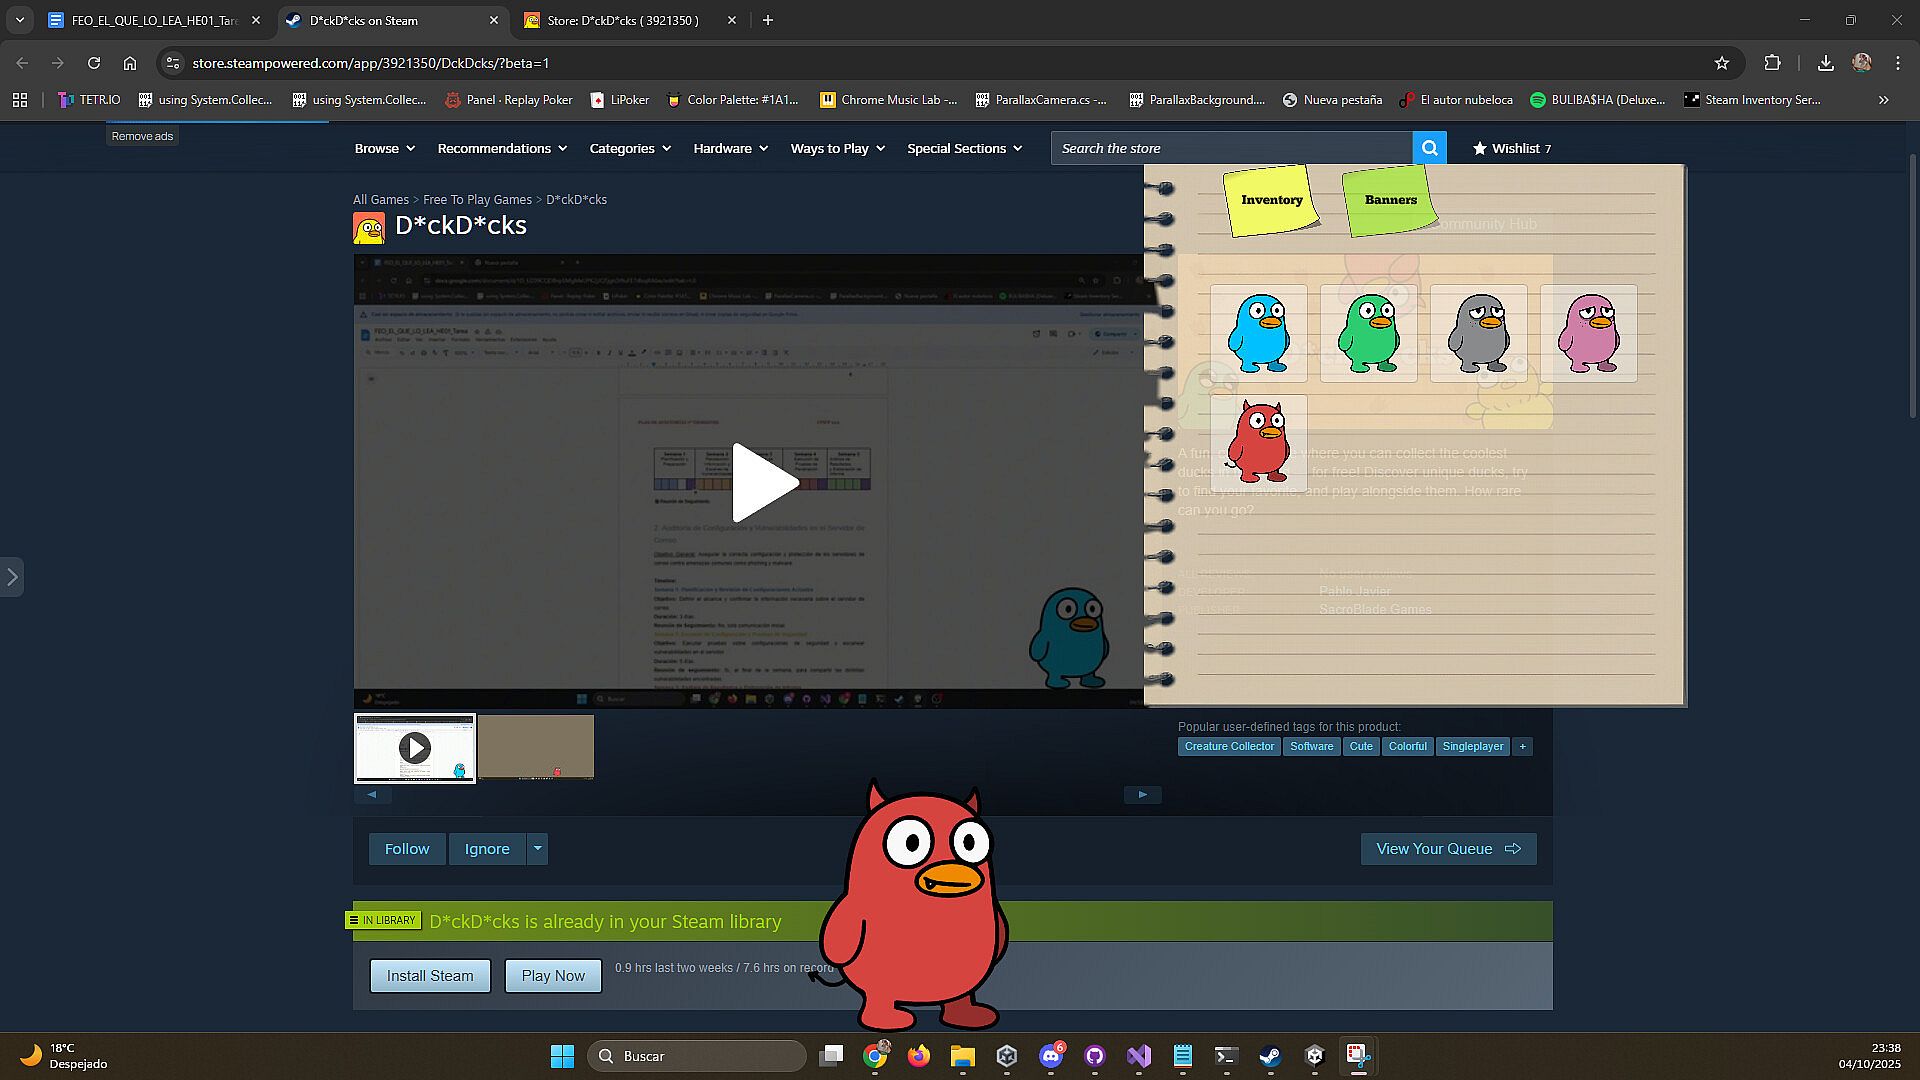The height and width of the screenshot is (1080, 1920).
Task: Bookmark this page with star icon
Action: point(1721,63)
